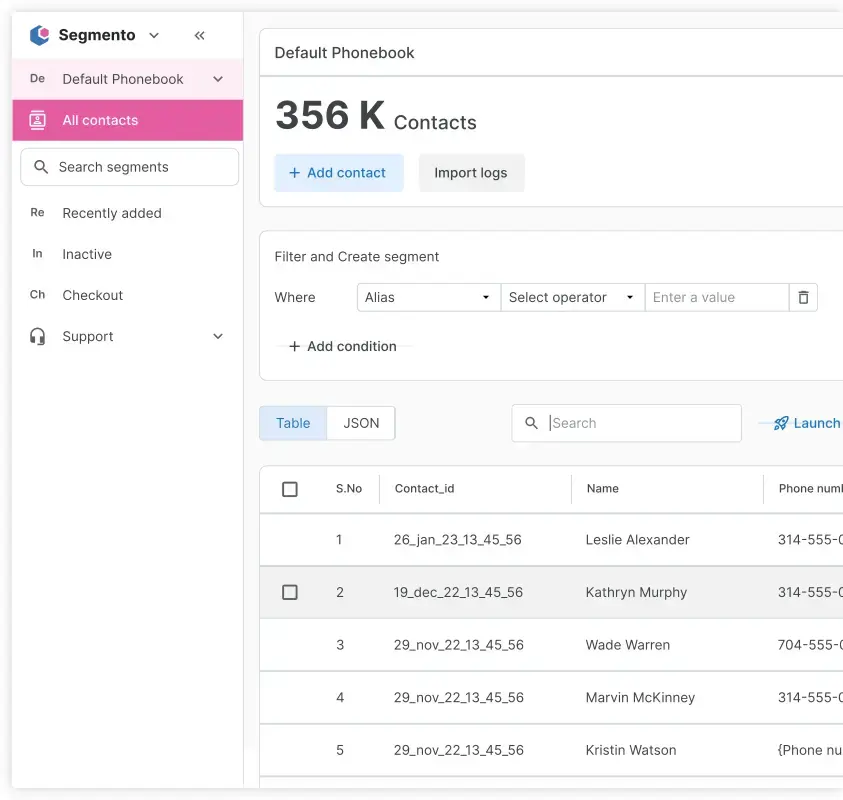
Task: Click the rocket Launch icon
Action: tap(781, 423)
